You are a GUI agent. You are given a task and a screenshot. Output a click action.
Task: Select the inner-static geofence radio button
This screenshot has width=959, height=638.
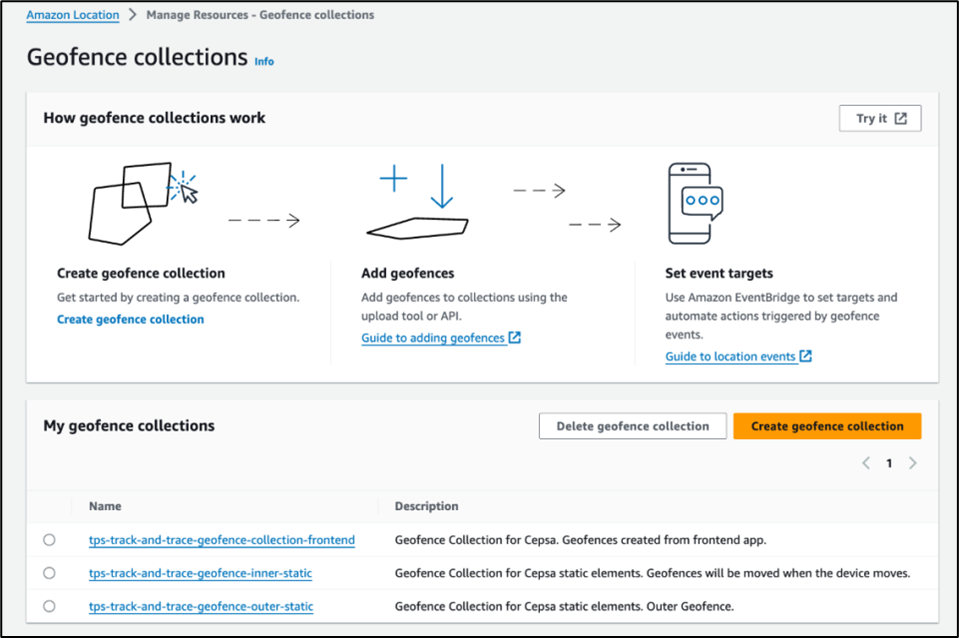pos(50,573)
